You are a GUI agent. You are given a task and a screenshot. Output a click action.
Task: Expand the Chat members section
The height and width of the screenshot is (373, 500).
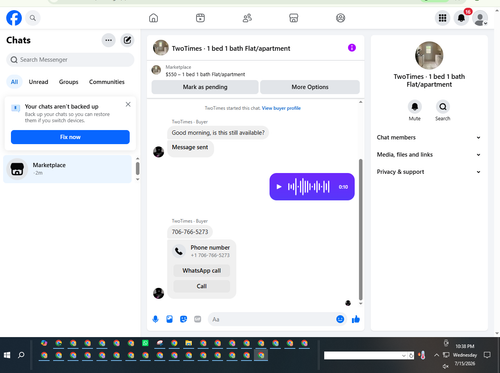click(429, 137)
